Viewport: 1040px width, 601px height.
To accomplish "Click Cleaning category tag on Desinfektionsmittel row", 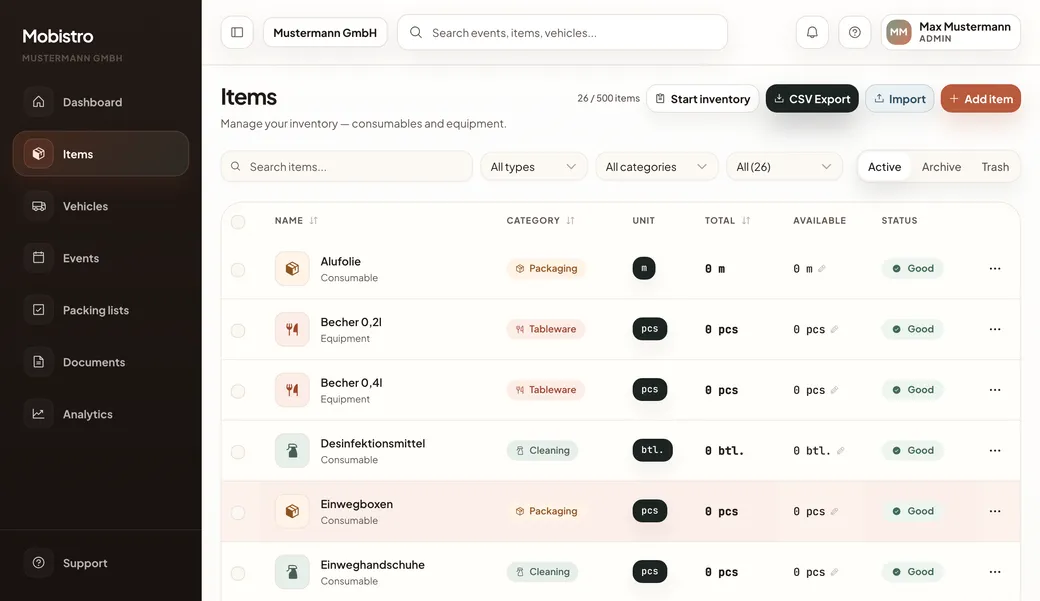I will click(x=542, y=450).
